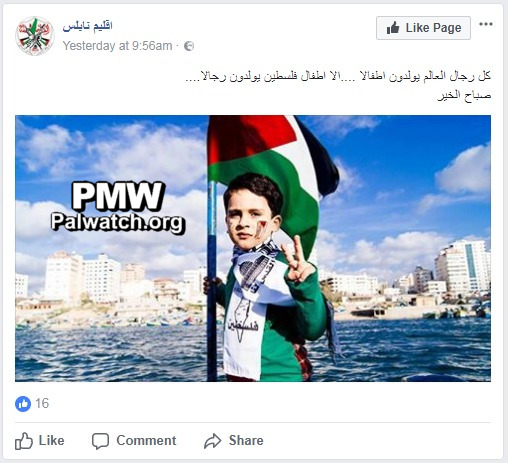
Task: Click the second line of Arabic caption
Action: 464,96
